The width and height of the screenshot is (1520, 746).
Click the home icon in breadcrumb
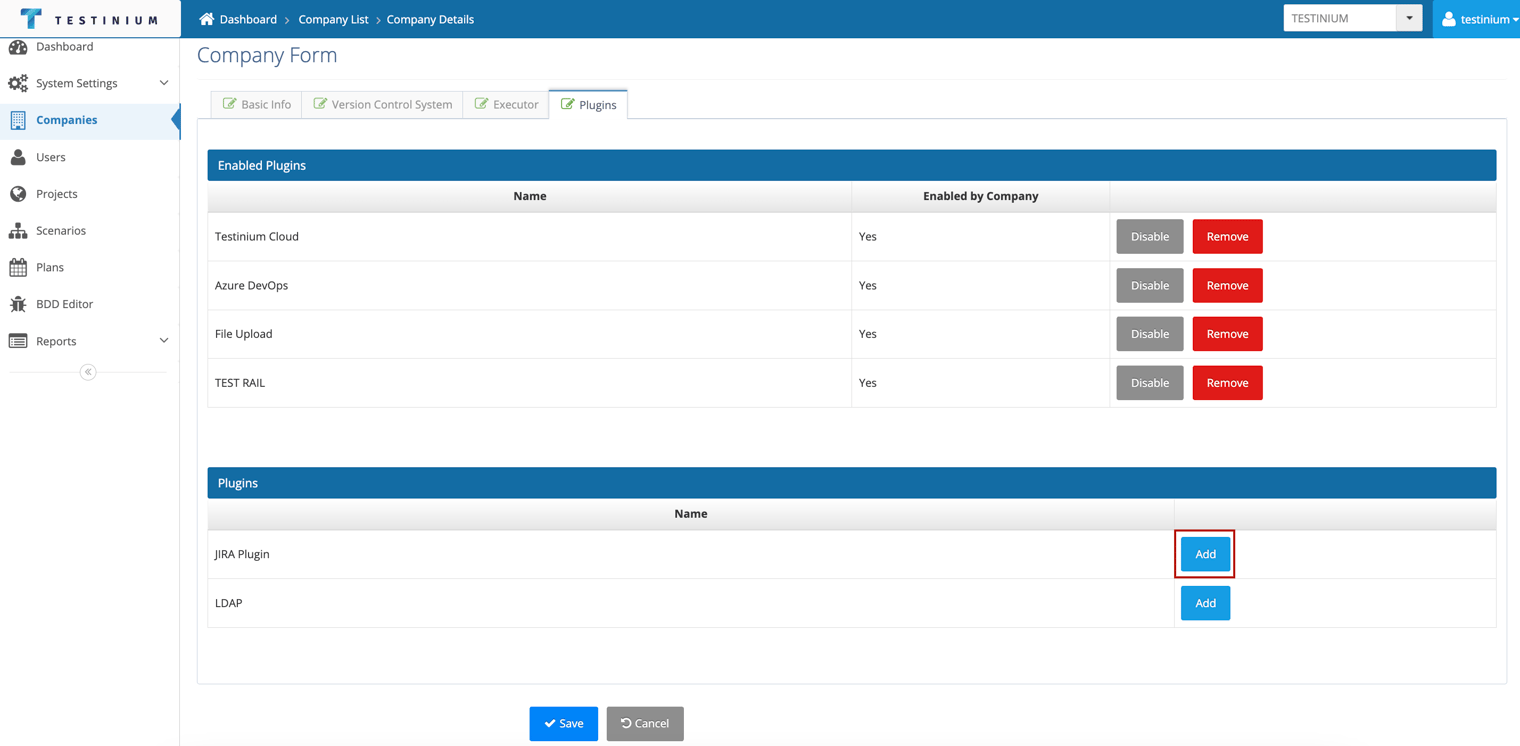[x=207, y=19]
